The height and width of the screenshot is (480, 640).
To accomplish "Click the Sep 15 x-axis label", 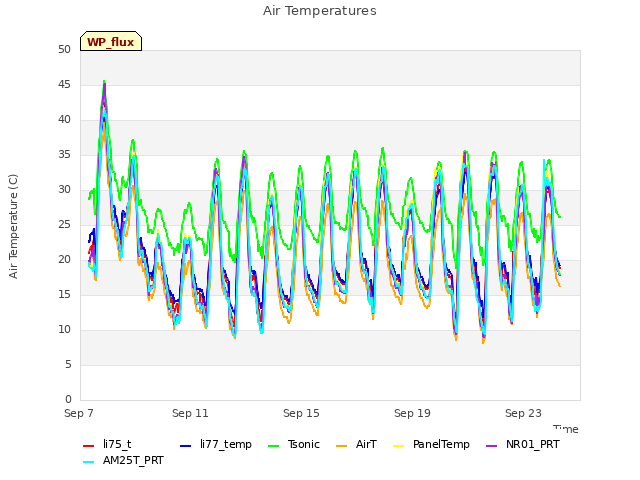I will tap(301, 413).
